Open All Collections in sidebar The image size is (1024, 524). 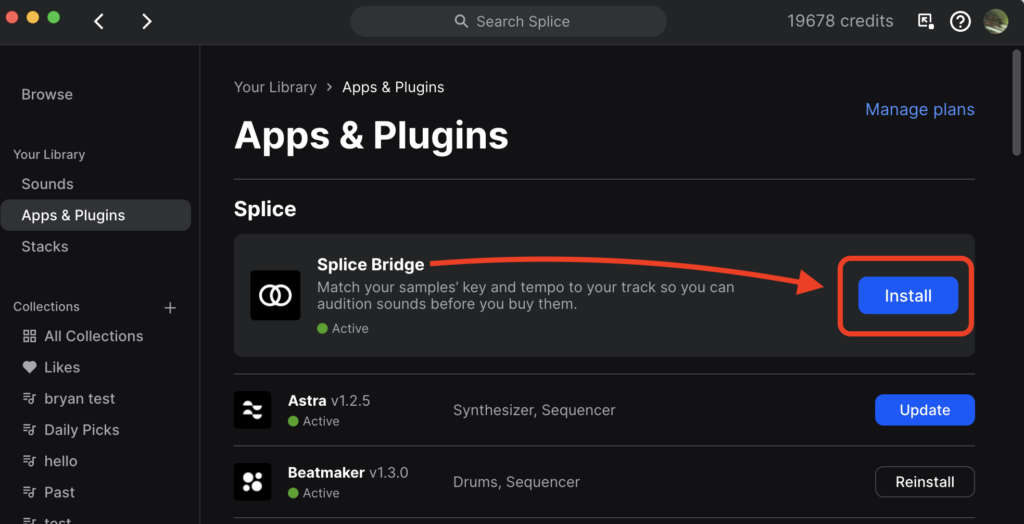pyautogui.click(x=83, y=336)
